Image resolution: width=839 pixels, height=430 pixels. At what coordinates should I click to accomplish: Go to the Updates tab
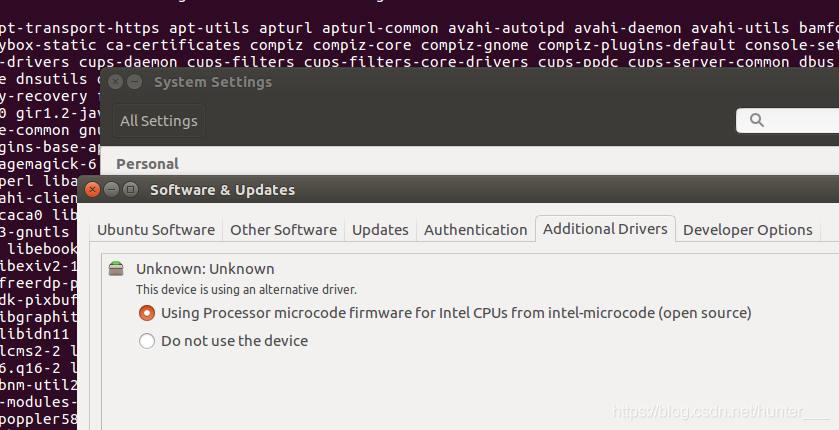click(x=380, y=230)
